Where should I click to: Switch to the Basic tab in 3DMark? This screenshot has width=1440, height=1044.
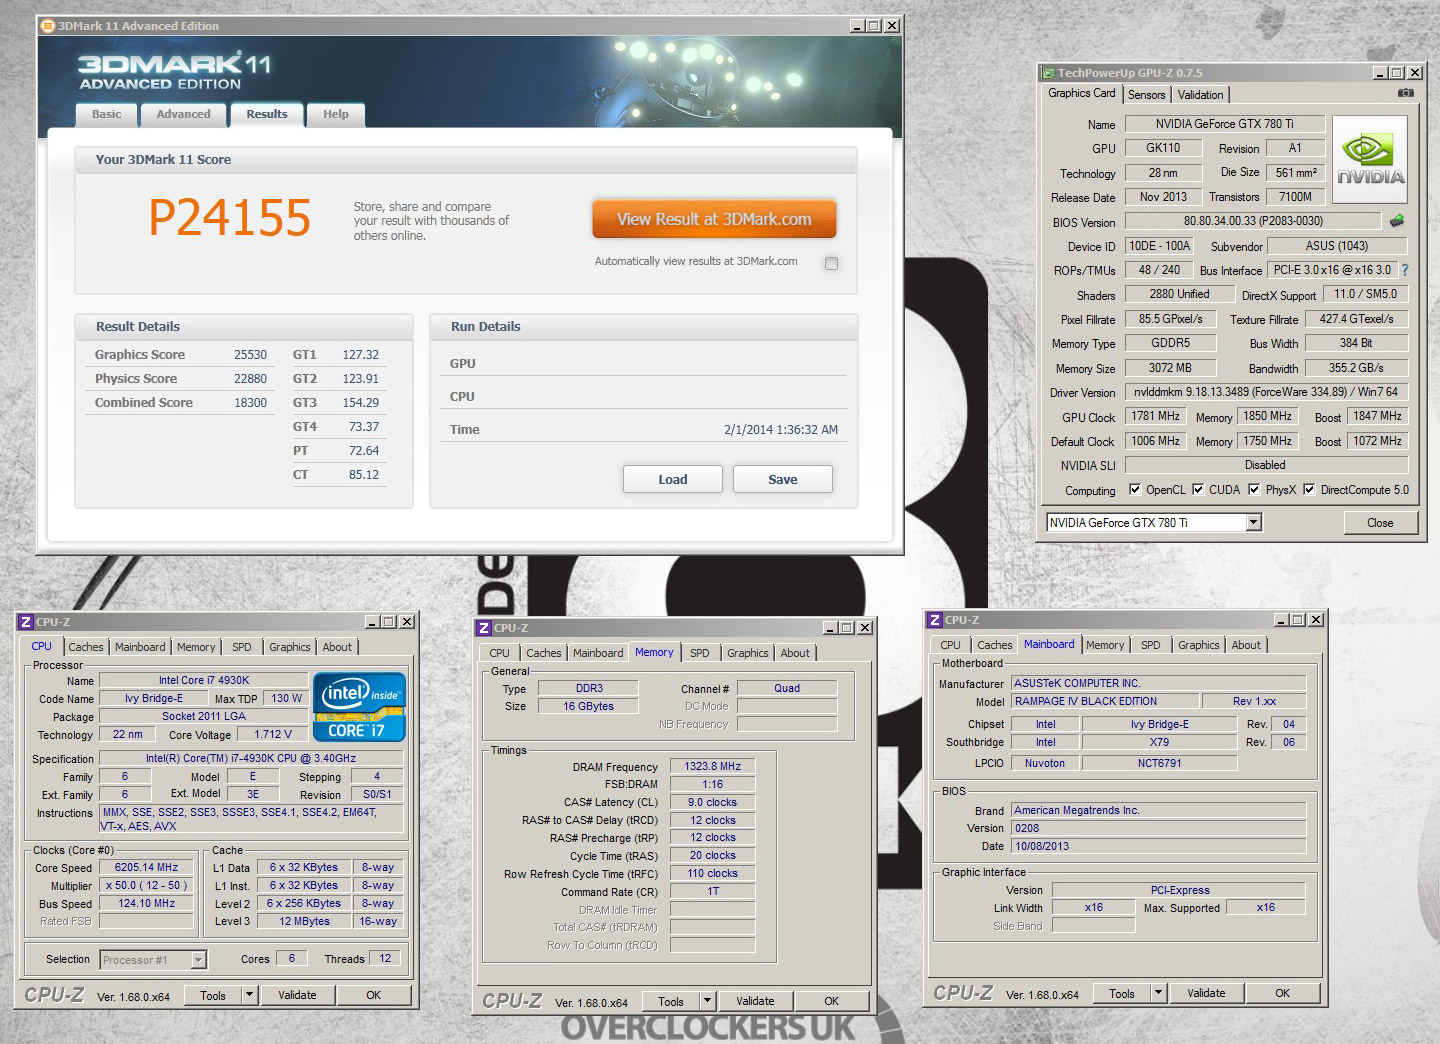pyautogui.click(x=107, y=115)
